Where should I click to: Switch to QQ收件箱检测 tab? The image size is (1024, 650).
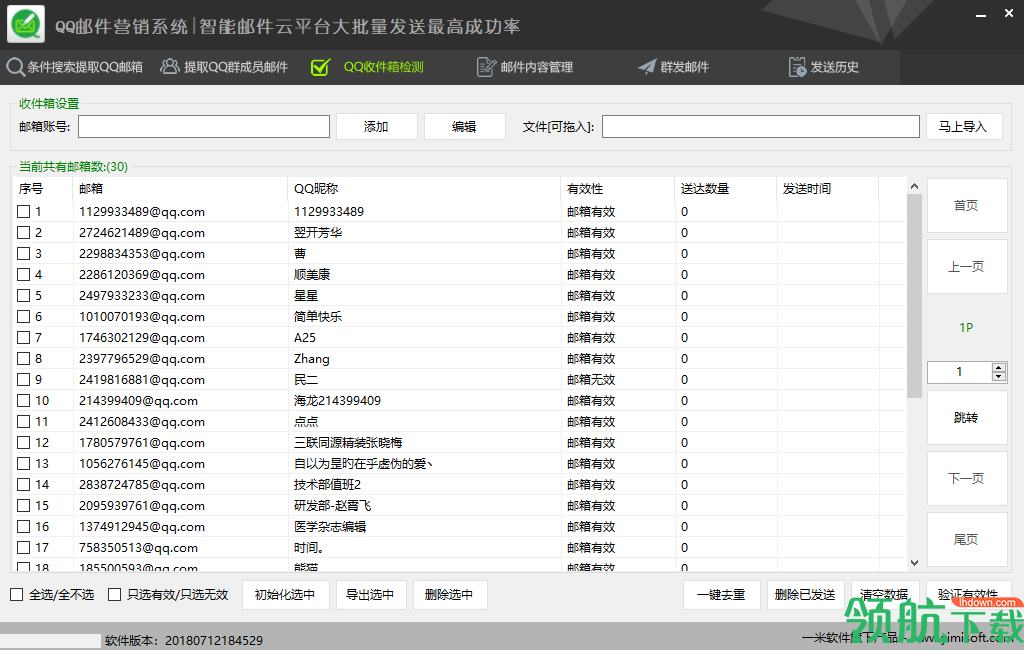(x=383, y=67)
